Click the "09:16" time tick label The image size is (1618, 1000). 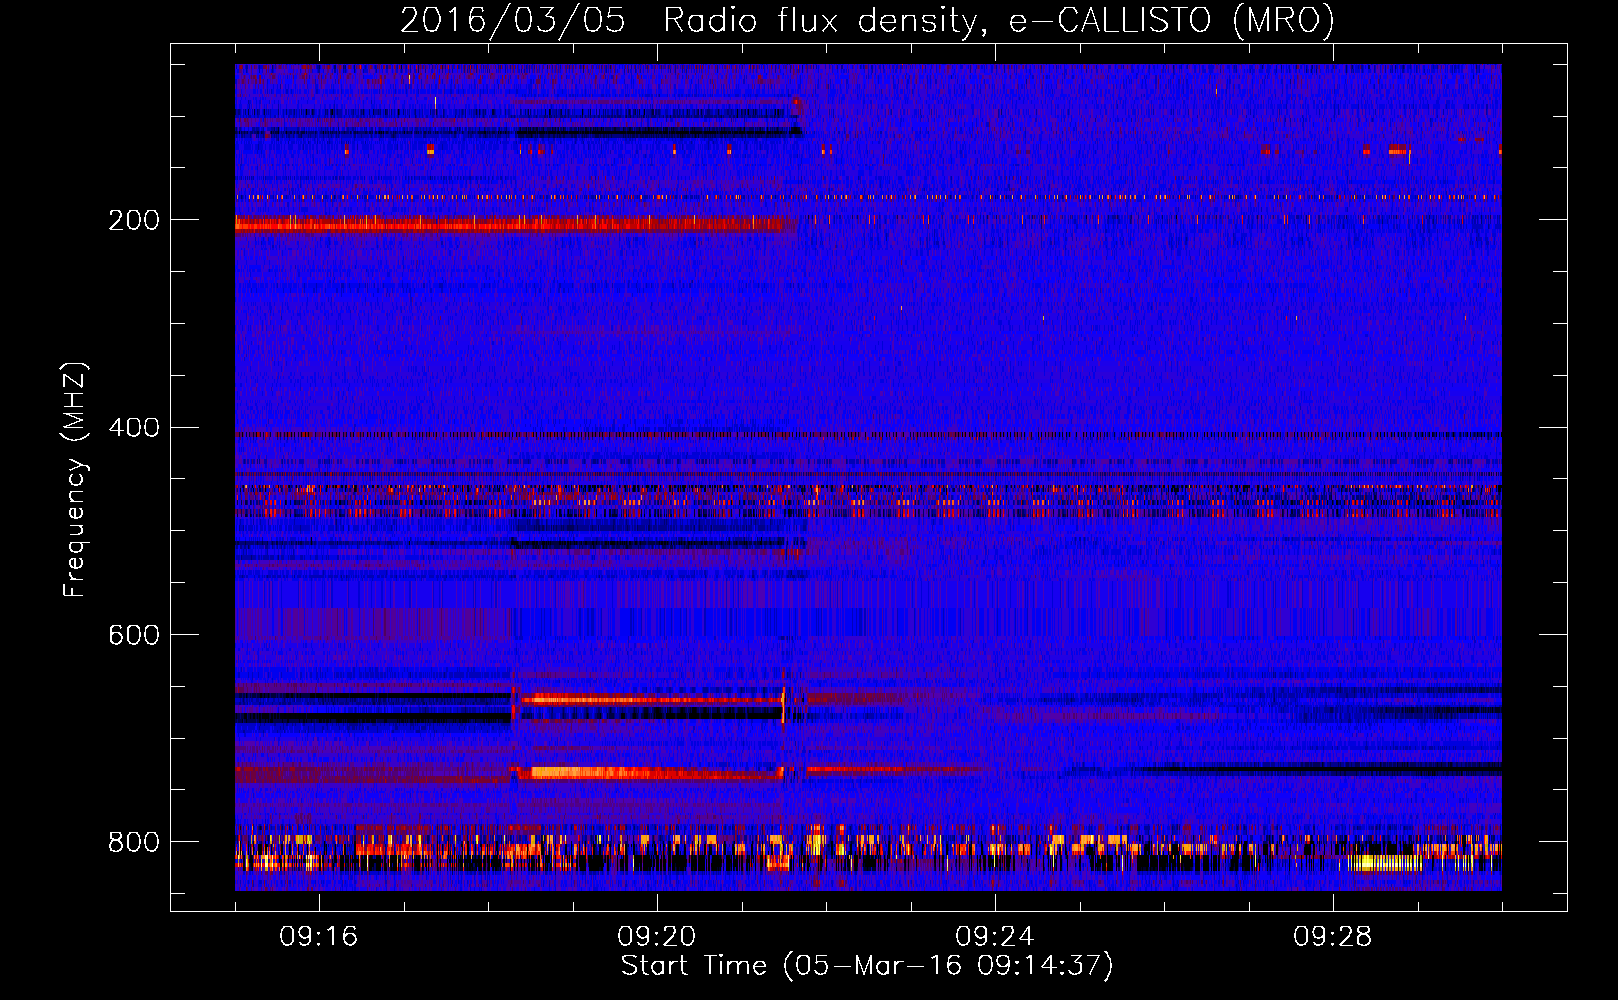pyautogui.click(x=319, y=937)
